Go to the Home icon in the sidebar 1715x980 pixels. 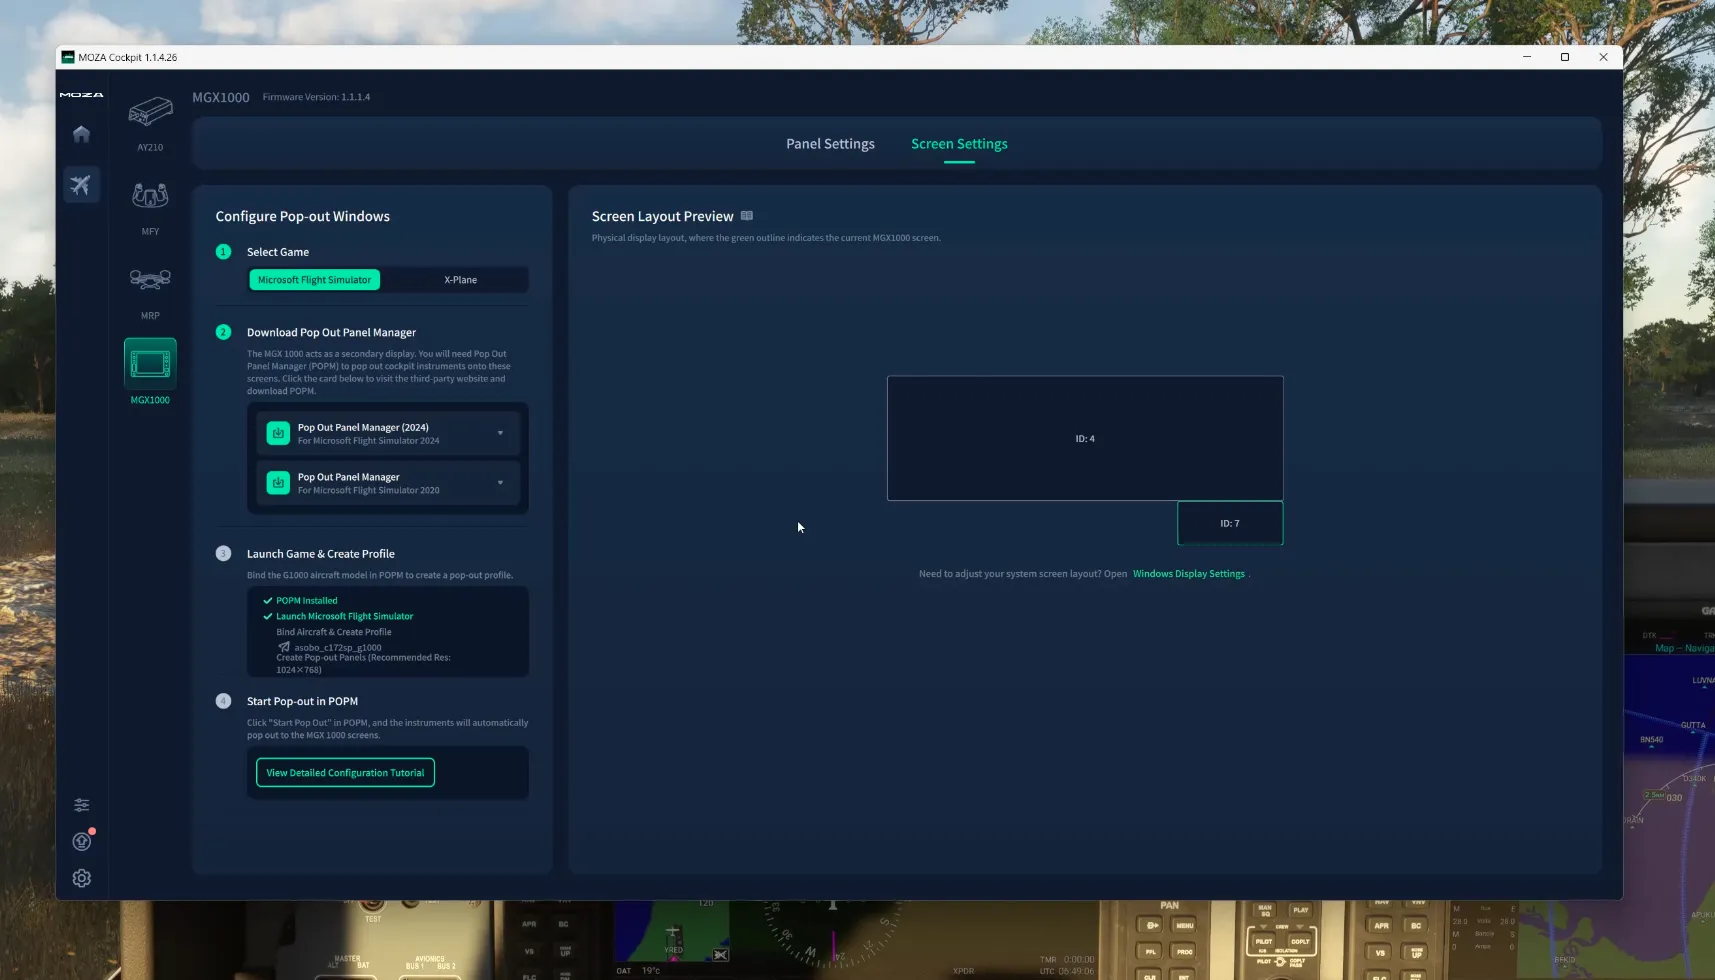click(81, 134)
